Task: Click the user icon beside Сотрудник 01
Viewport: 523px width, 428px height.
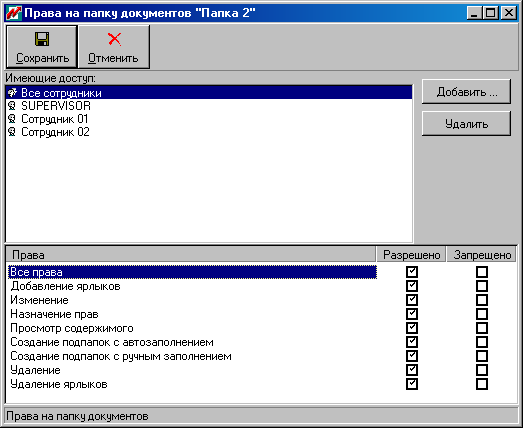Action: pos(12,119)
